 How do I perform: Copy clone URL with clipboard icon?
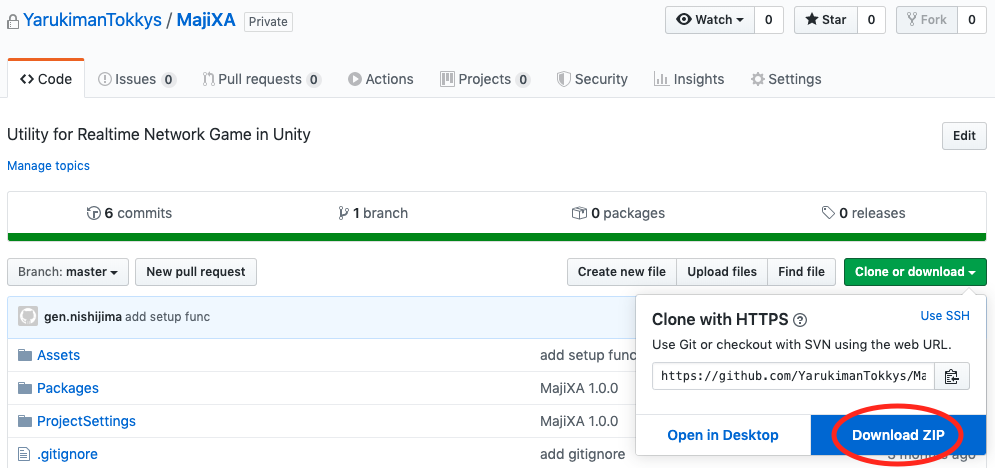(x=952, y=376)
